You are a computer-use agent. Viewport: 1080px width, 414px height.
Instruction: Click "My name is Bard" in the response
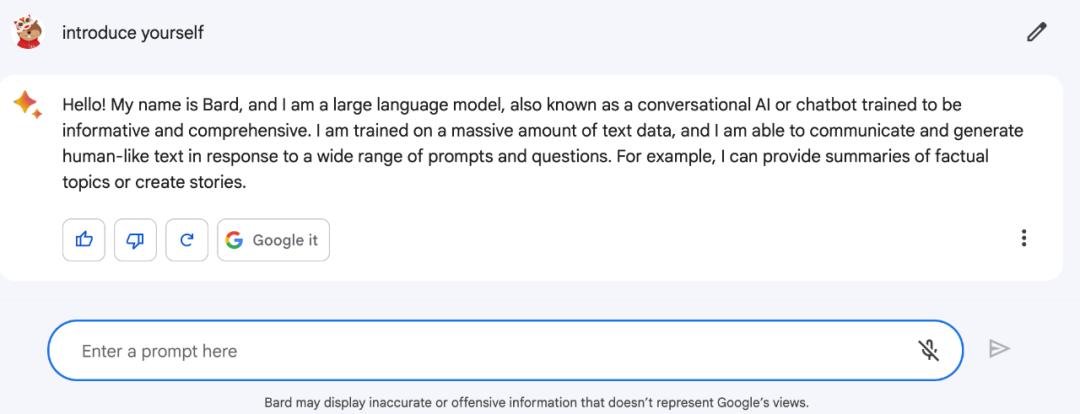pyautogui.click(x=169, y=105)
